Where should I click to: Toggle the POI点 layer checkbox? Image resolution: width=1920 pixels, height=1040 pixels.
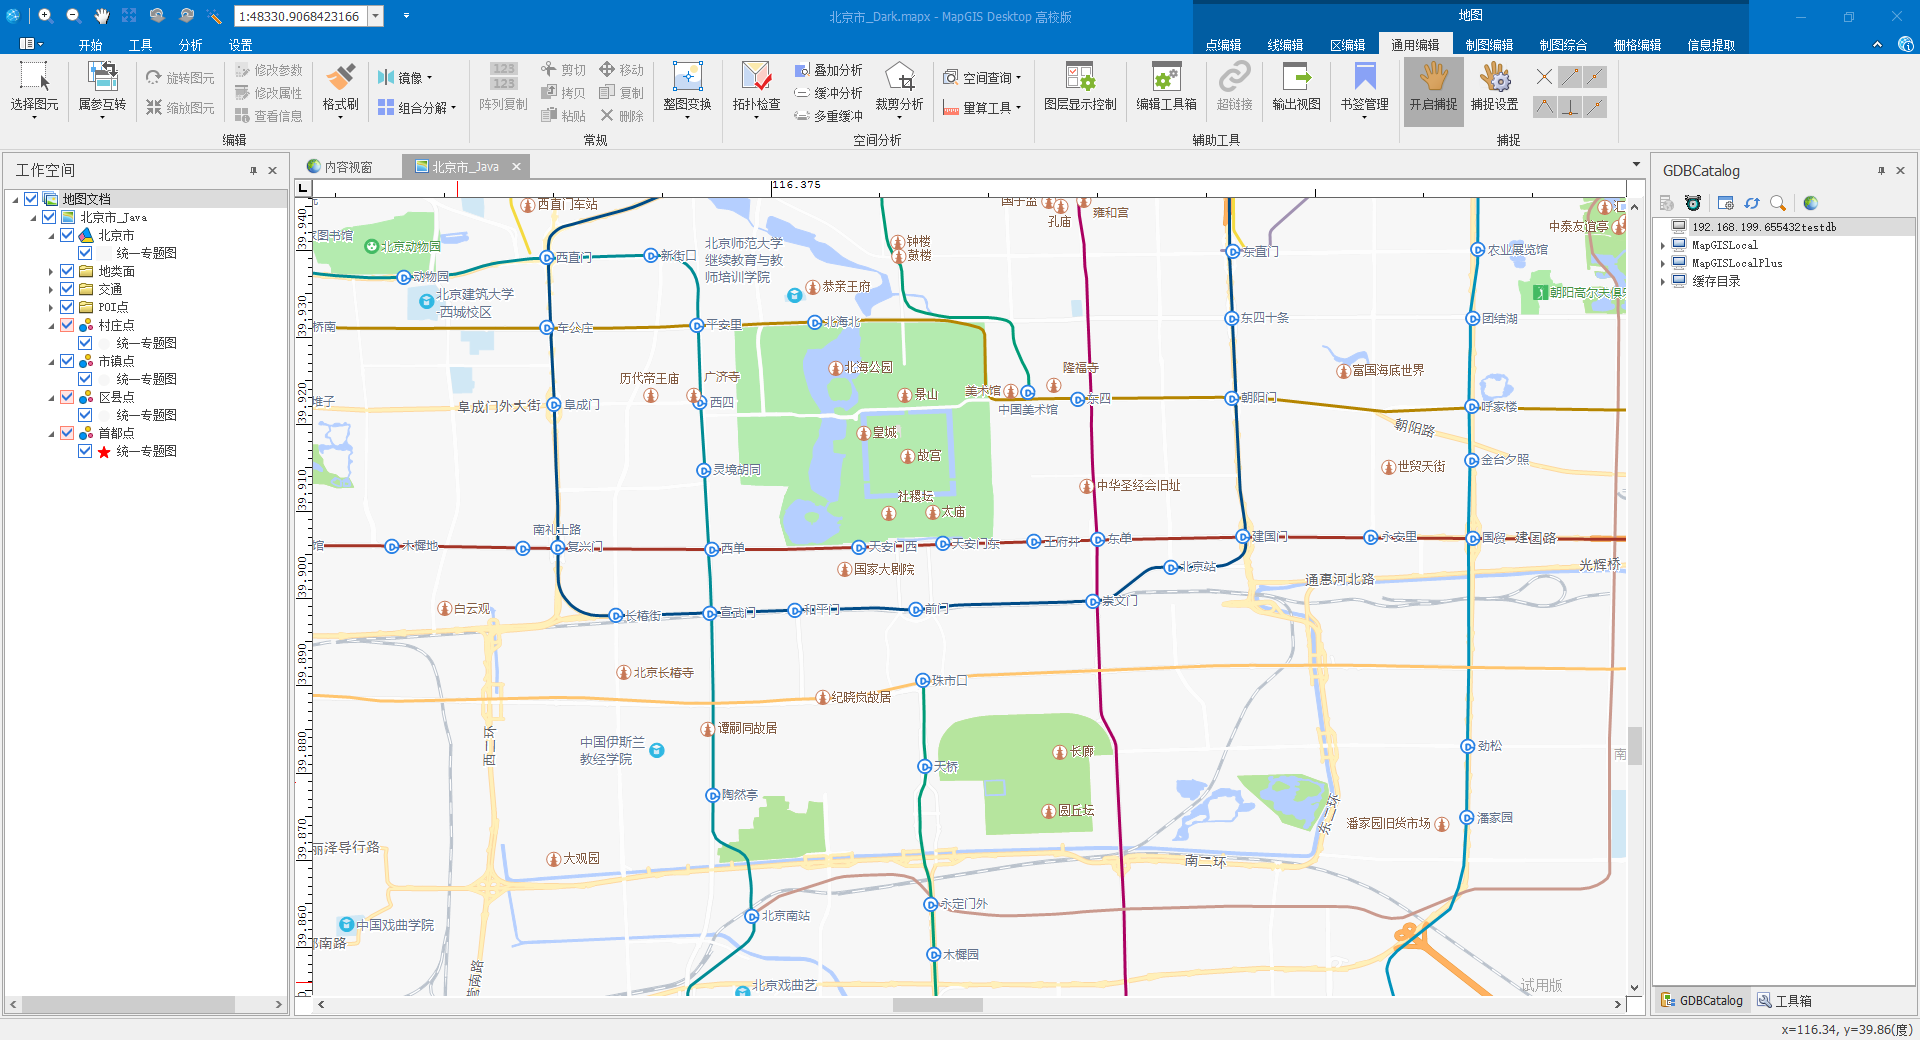click(67, 307)
